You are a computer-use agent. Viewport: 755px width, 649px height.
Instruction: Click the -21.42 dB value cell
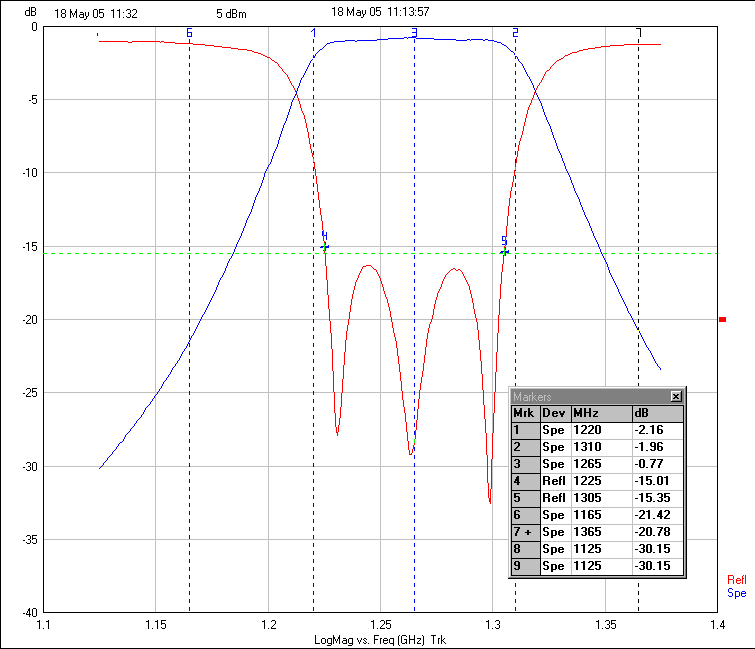658,515
